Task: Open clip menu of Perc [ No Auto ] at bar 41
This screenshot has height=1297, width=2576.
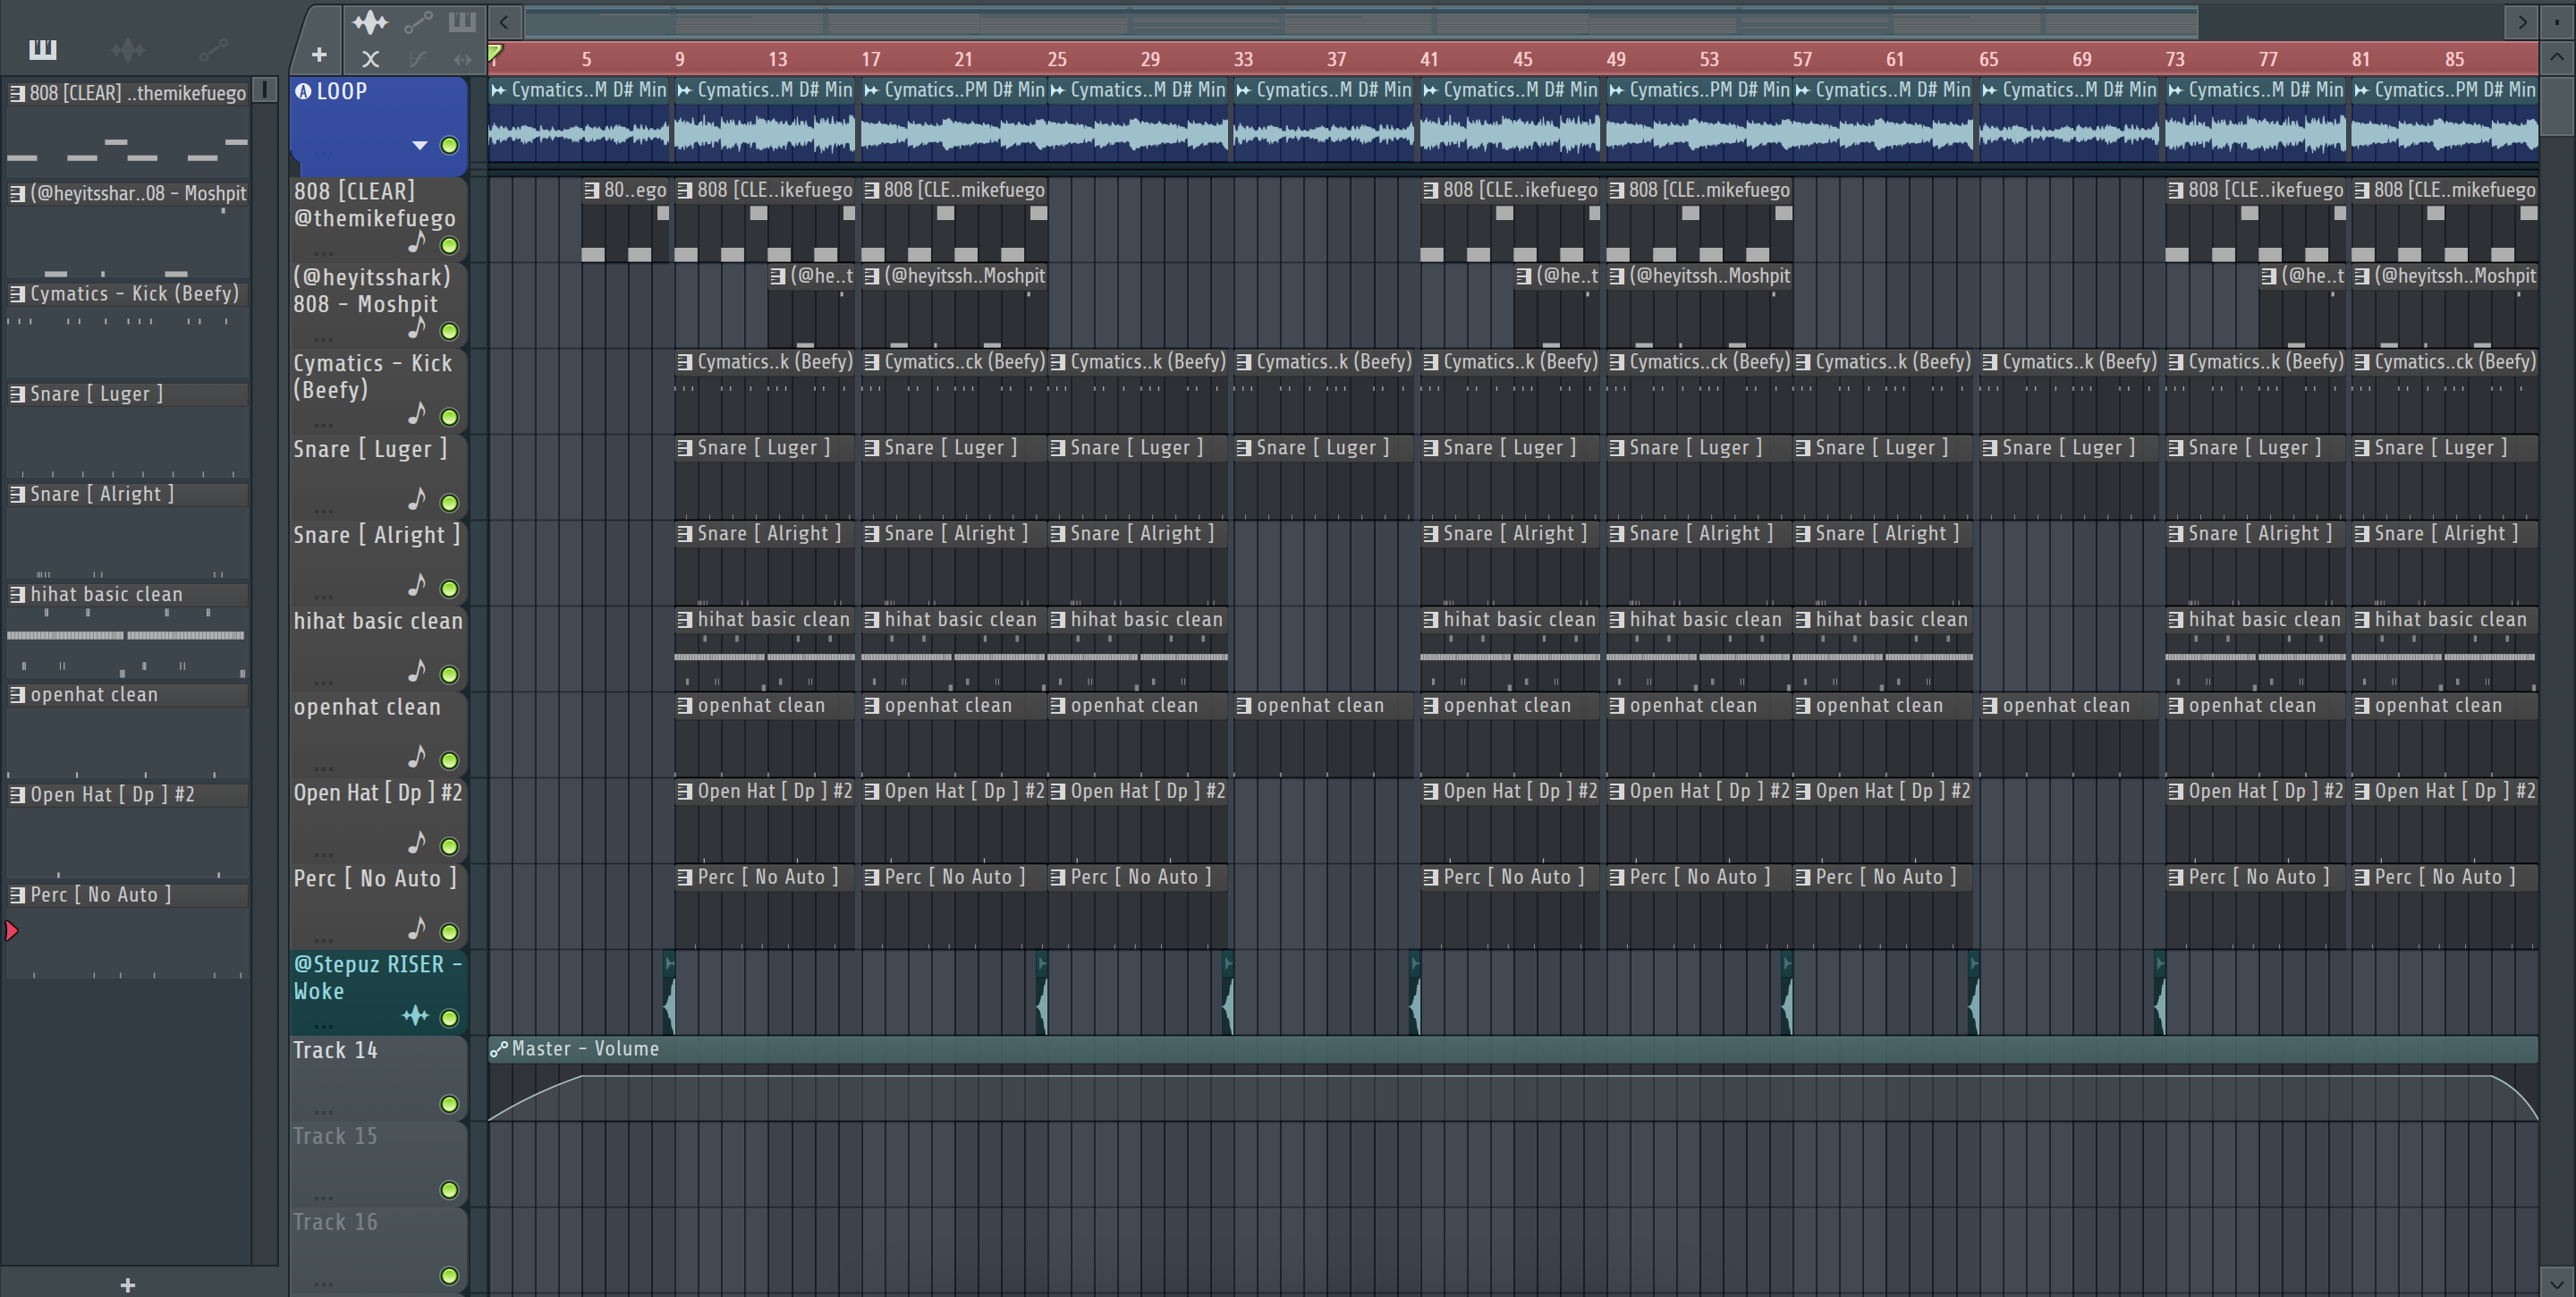Action: 1431,877
